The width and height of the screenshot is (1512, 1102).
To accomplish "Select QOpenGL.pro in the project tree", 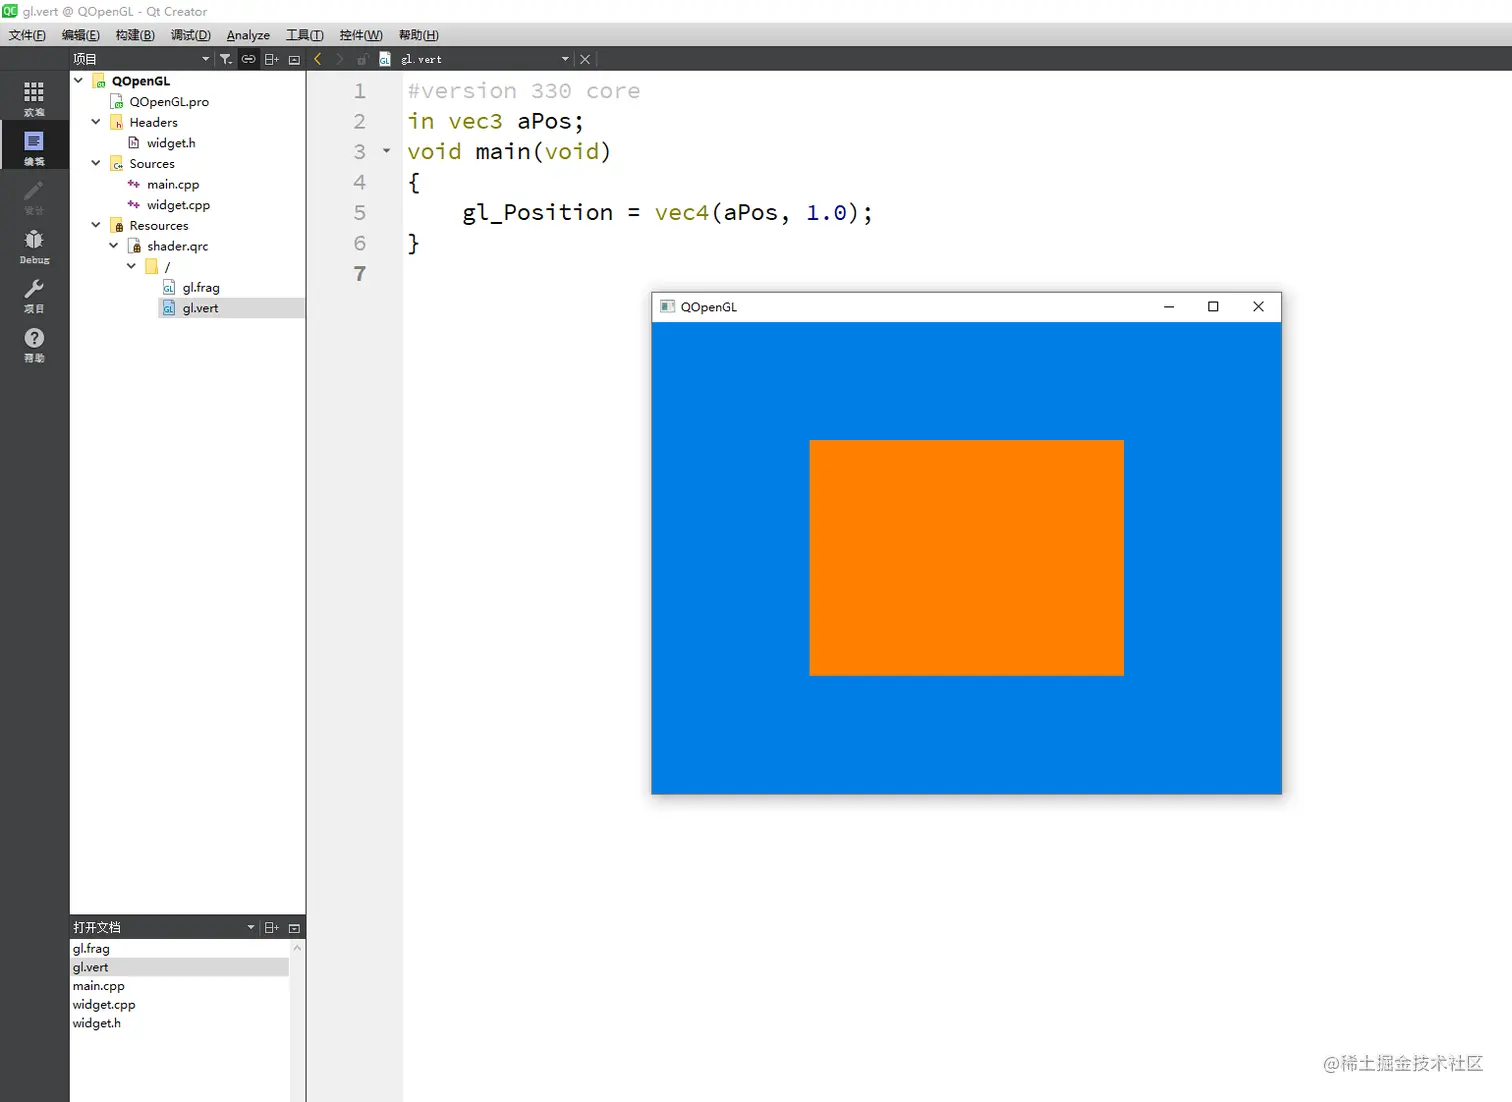I will [169, 101].
